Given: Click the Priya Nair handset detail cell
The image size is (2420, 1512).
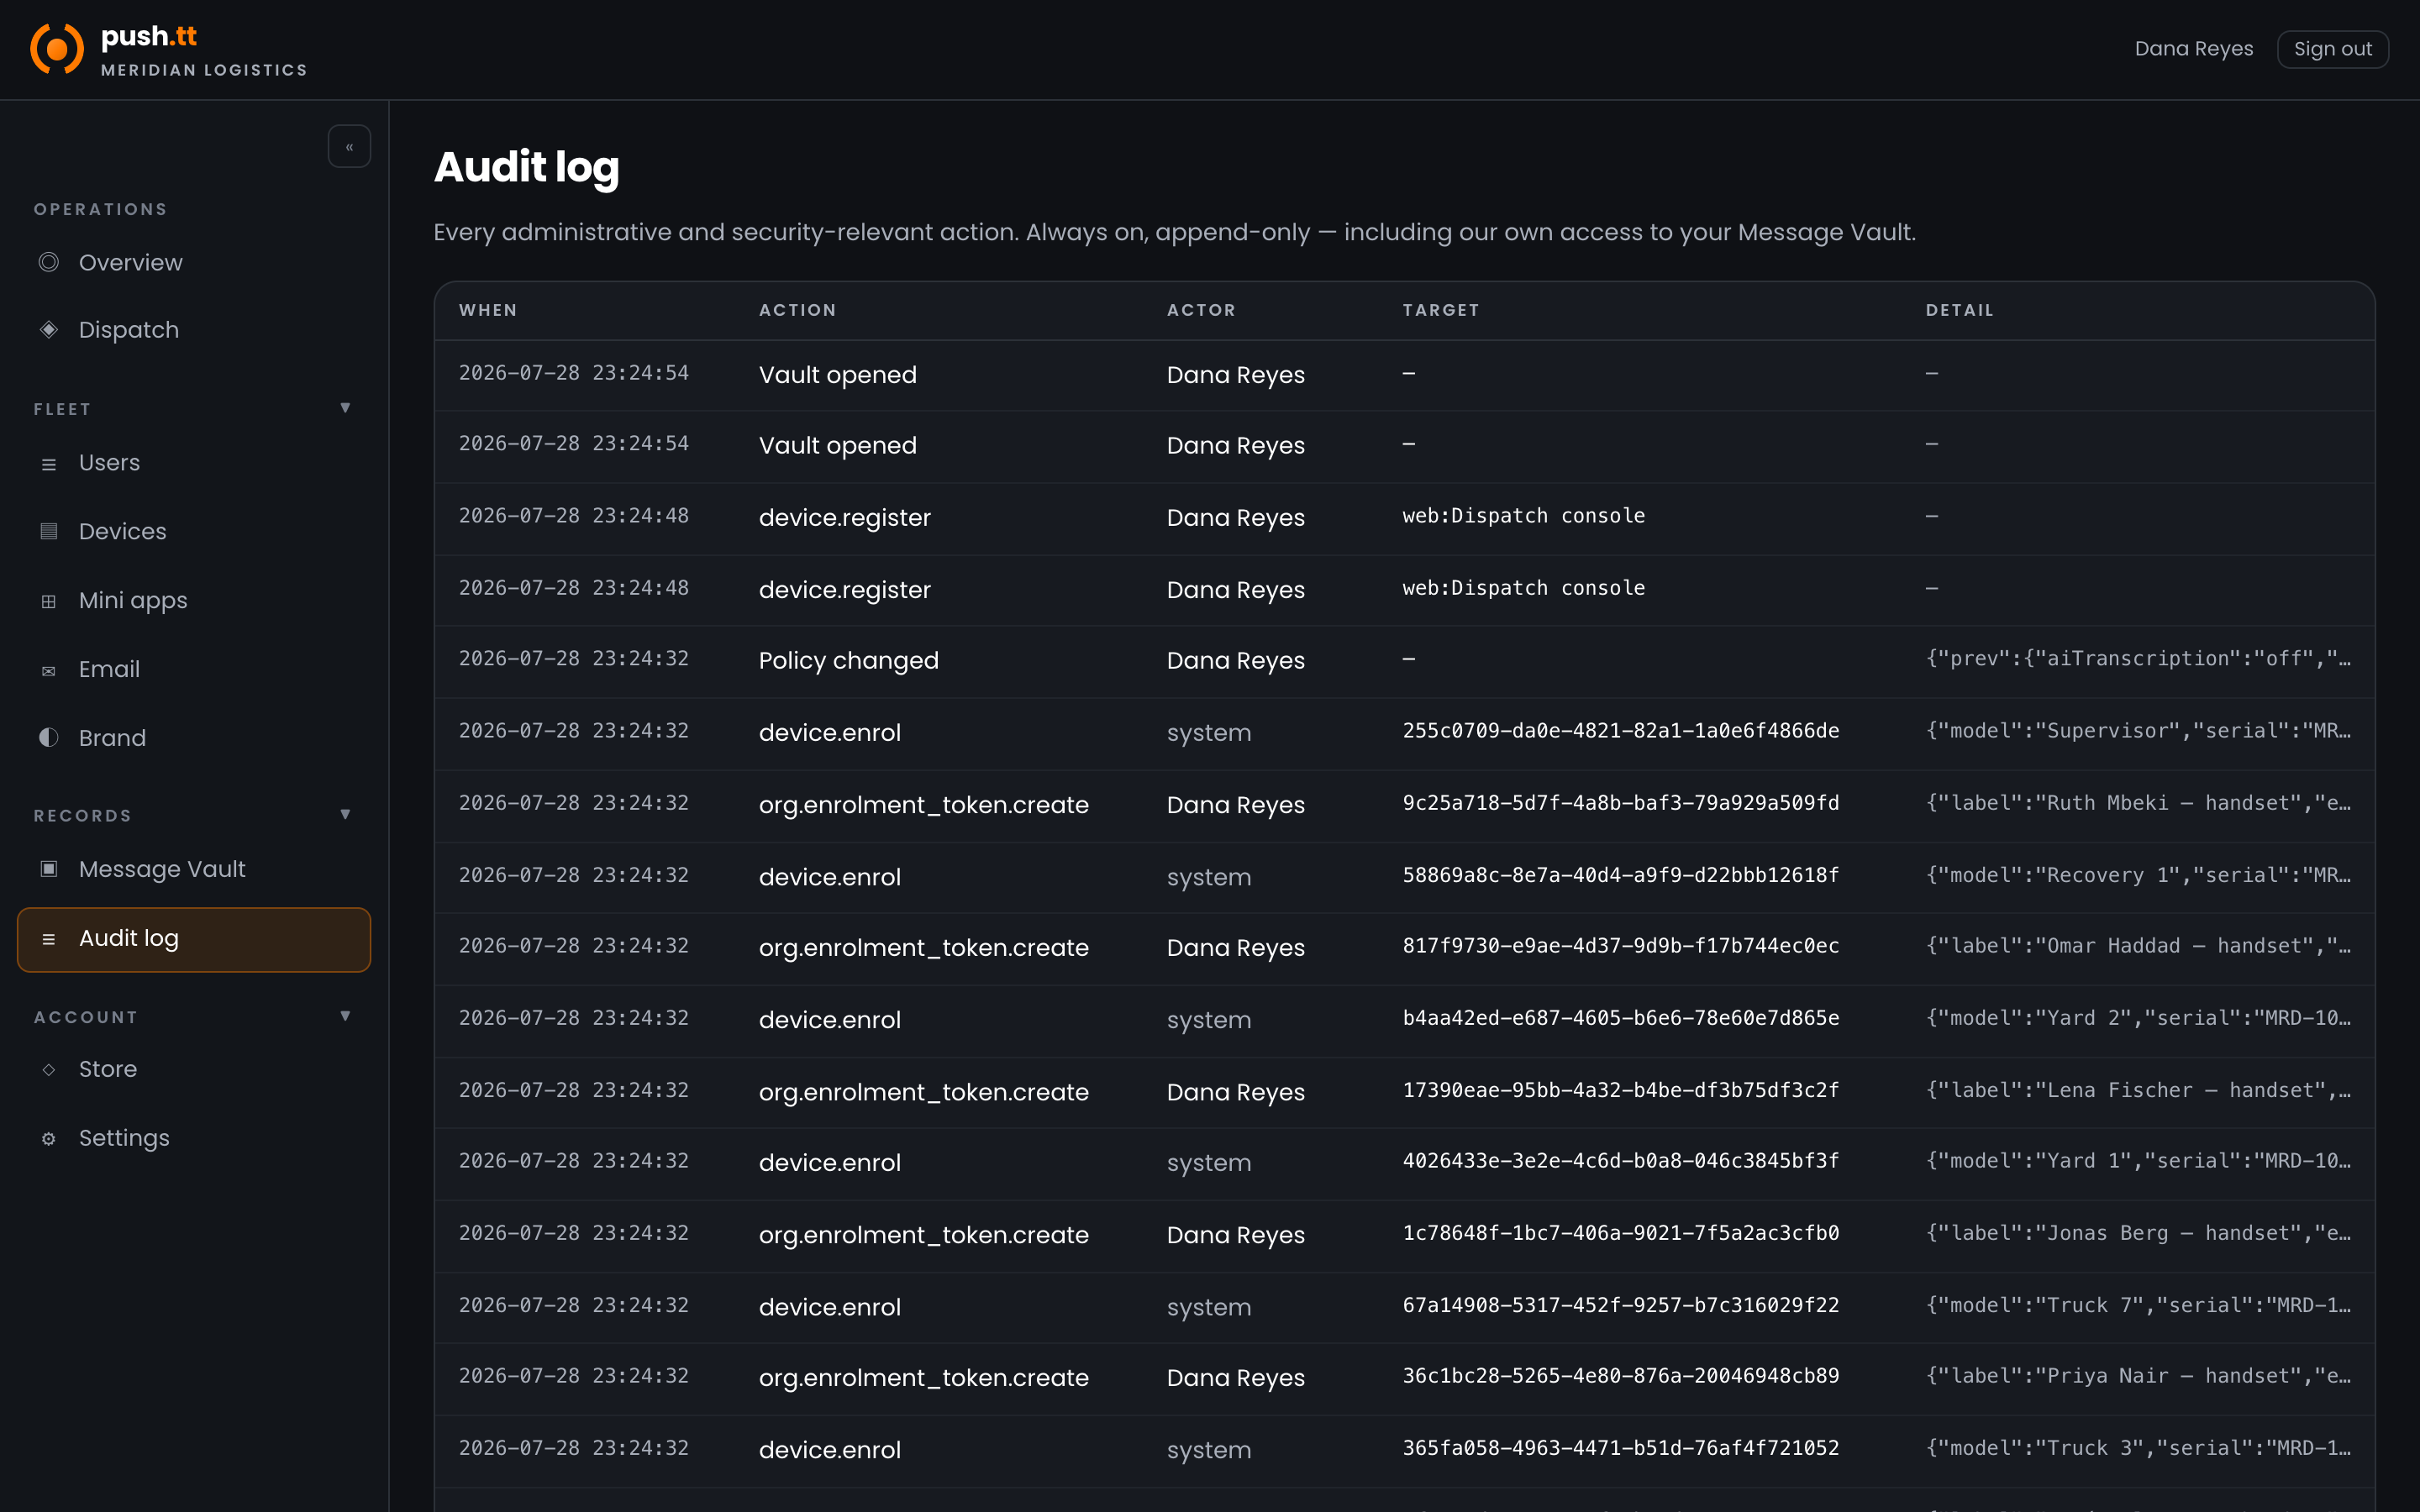Looking at the screenshot, I should pyautogui.click(x=2138, y=1376).
